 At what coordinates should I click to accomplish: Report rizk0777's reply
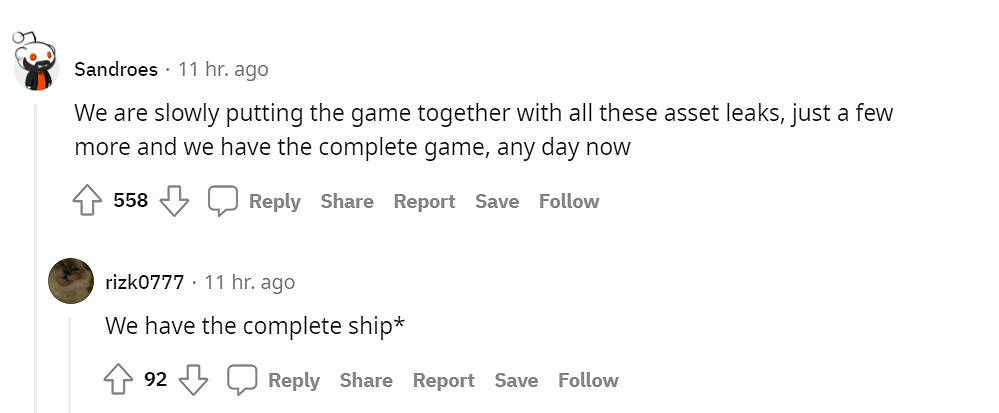[443, 380]
